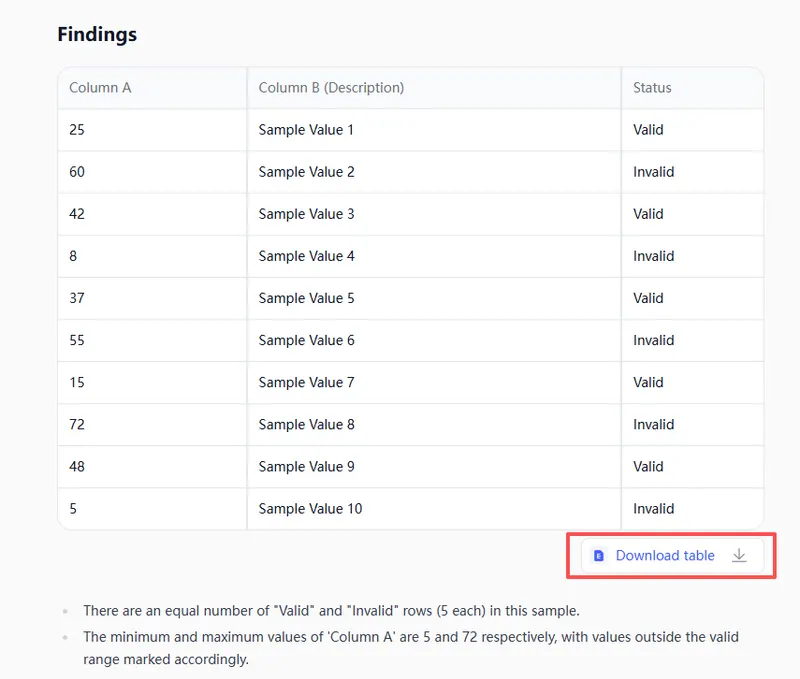Select the Sample Value 10 cell
This screenshot has height=679, width=800.
coord(310,509)
